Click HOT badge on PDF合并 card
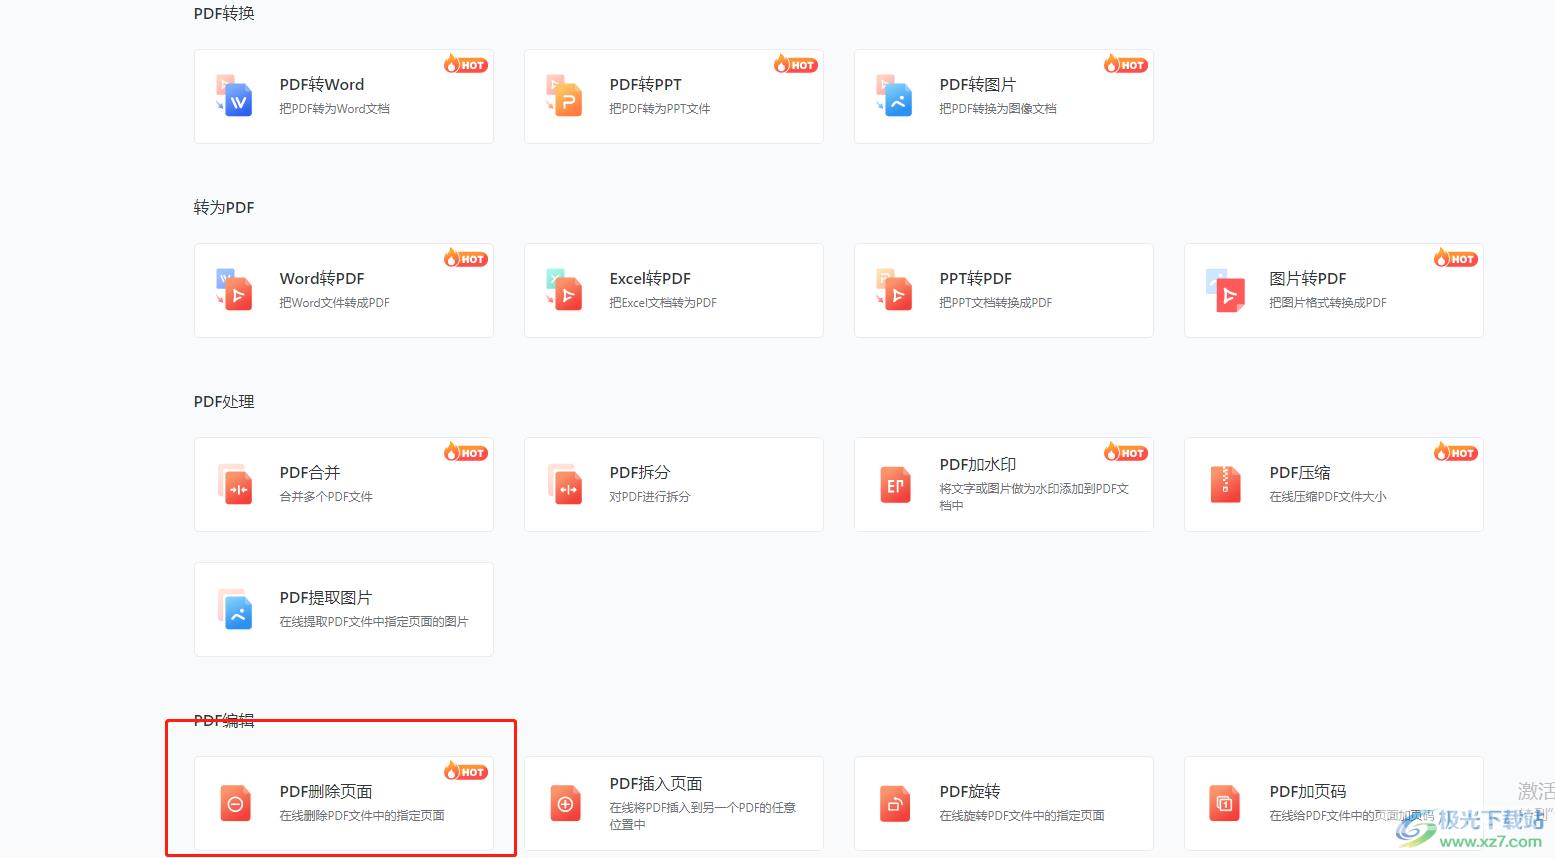Image resolution: width=1555 pixels, height=858 pixels. pyautogui.click(x=466, y=452)
